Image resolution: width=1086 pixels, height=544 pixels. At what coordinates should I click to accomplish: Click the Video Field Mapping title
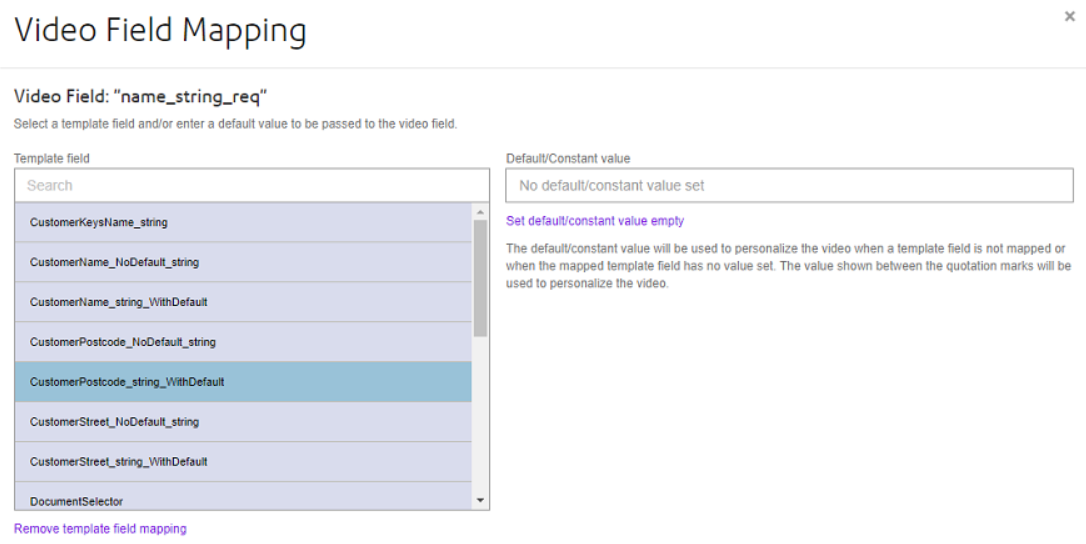(160, 30)
